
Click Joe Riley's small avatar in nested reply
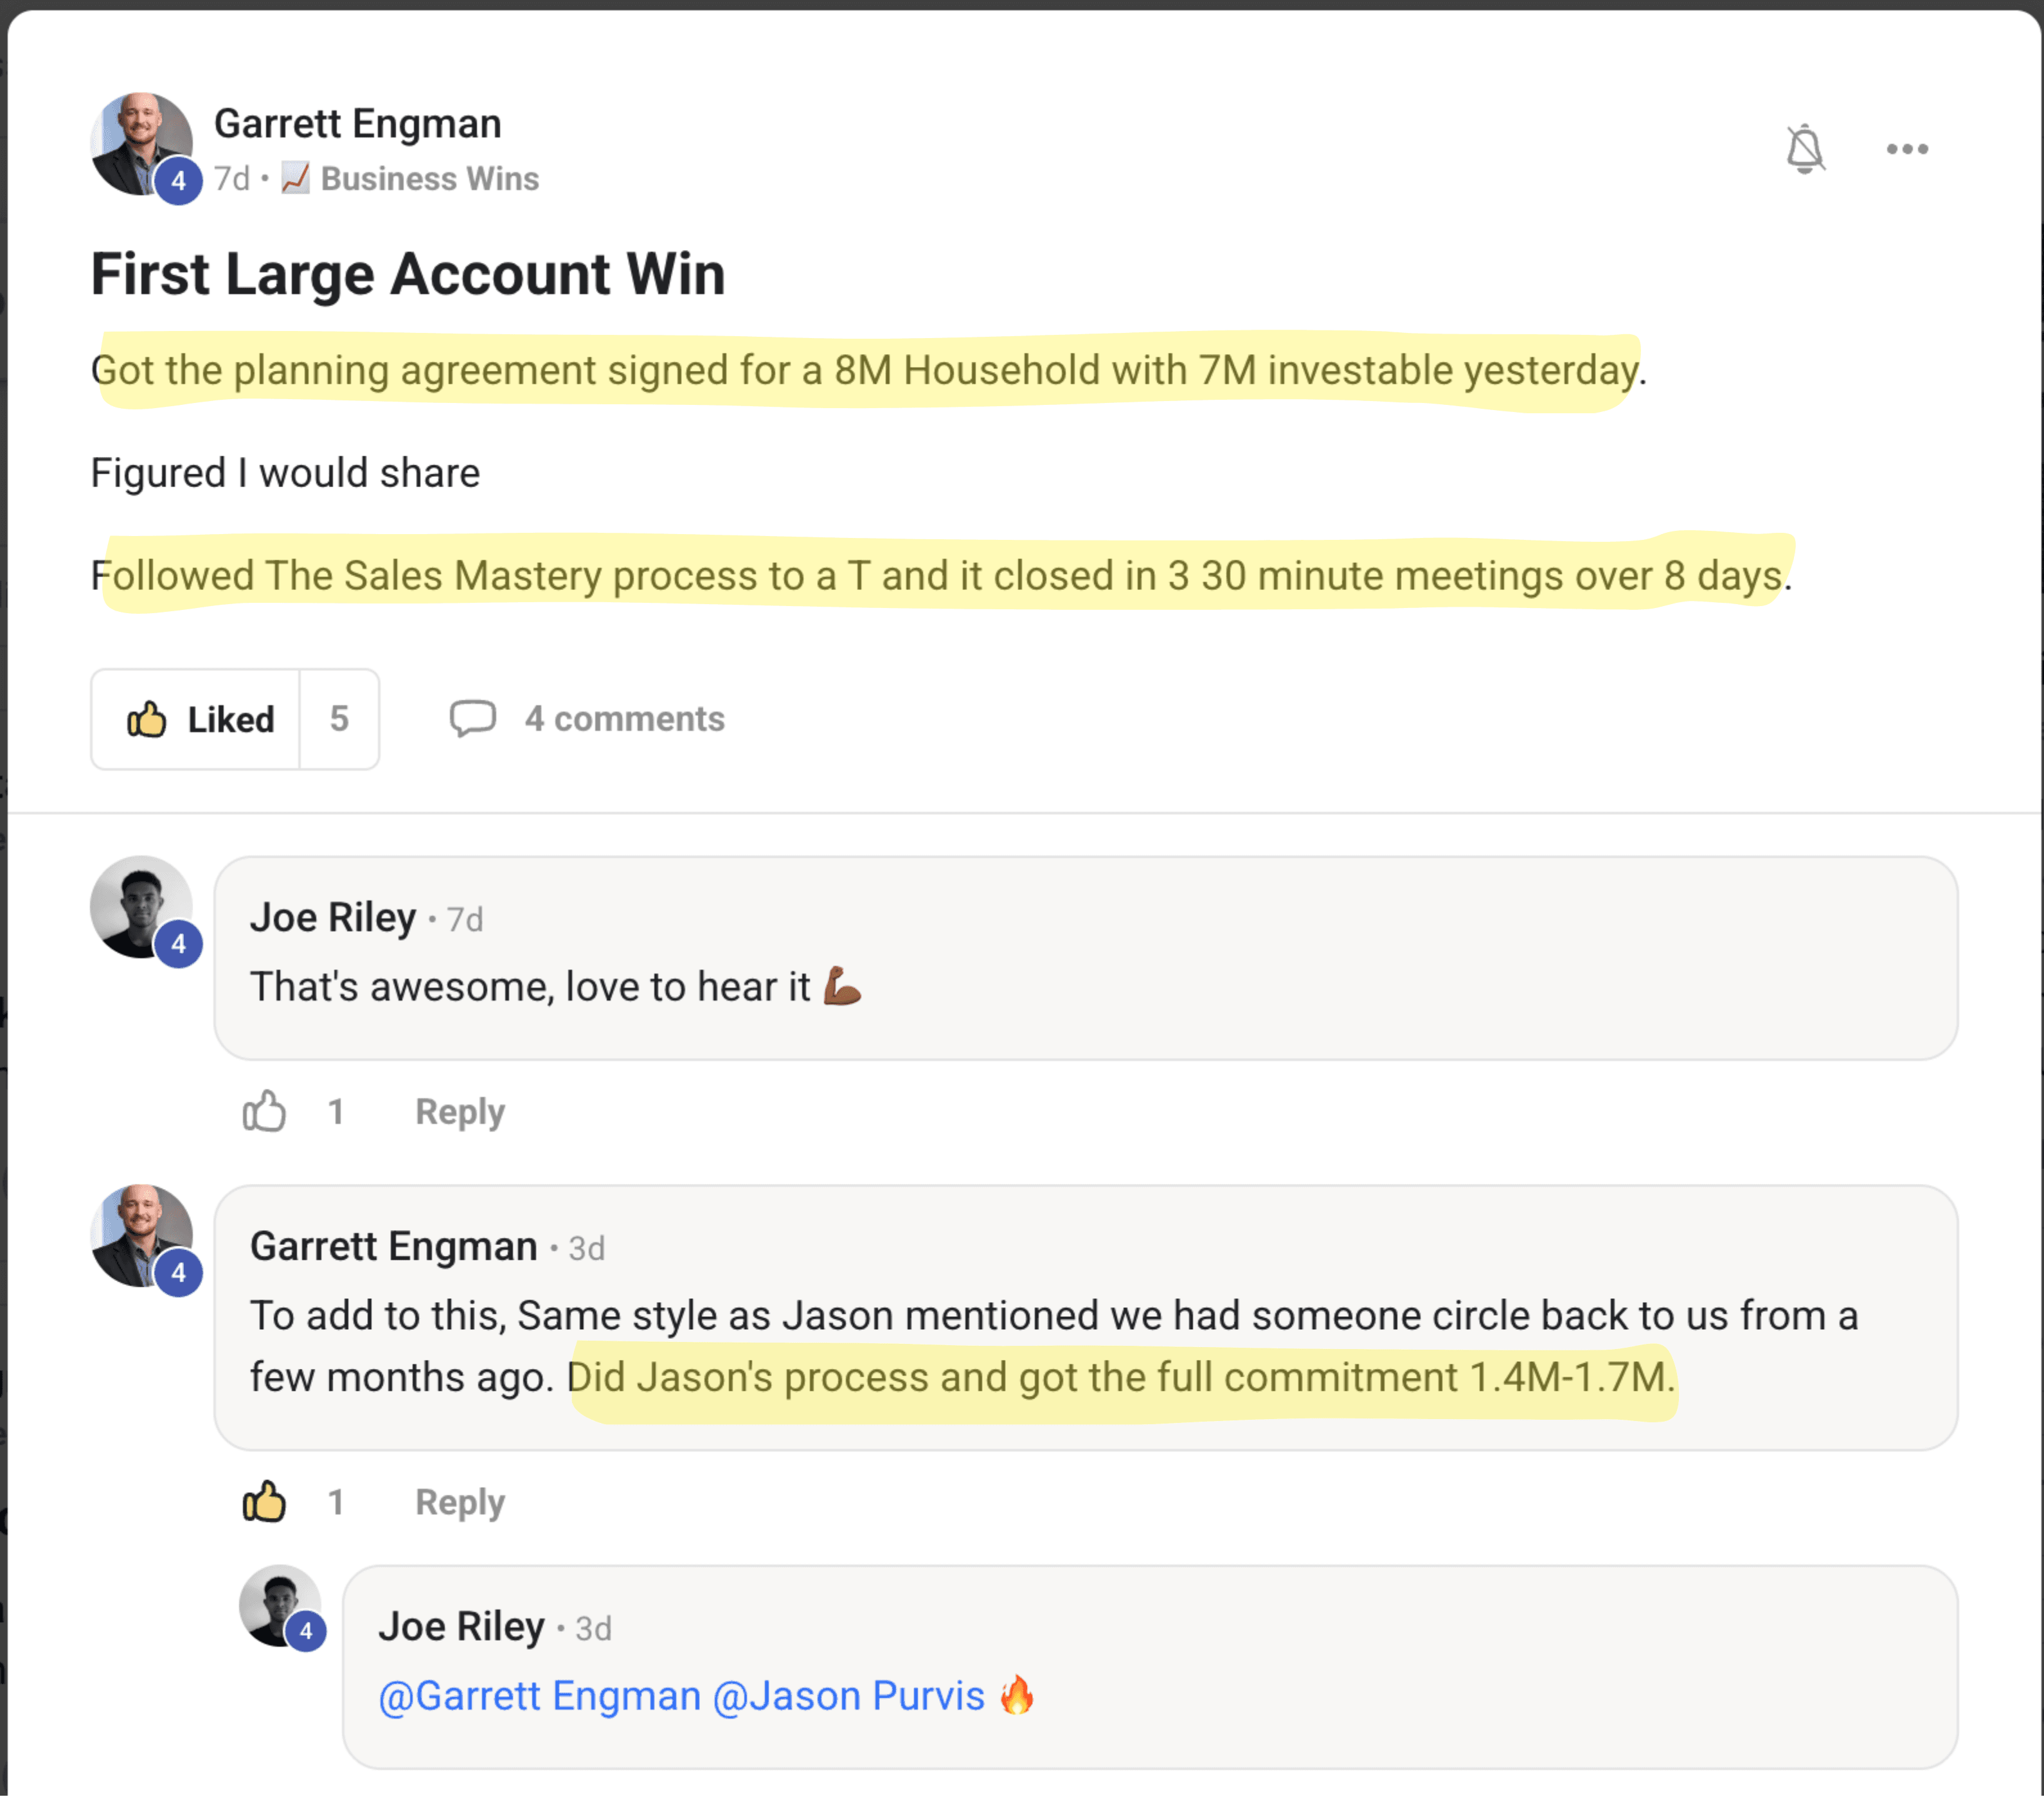(x=280, y=1605)
